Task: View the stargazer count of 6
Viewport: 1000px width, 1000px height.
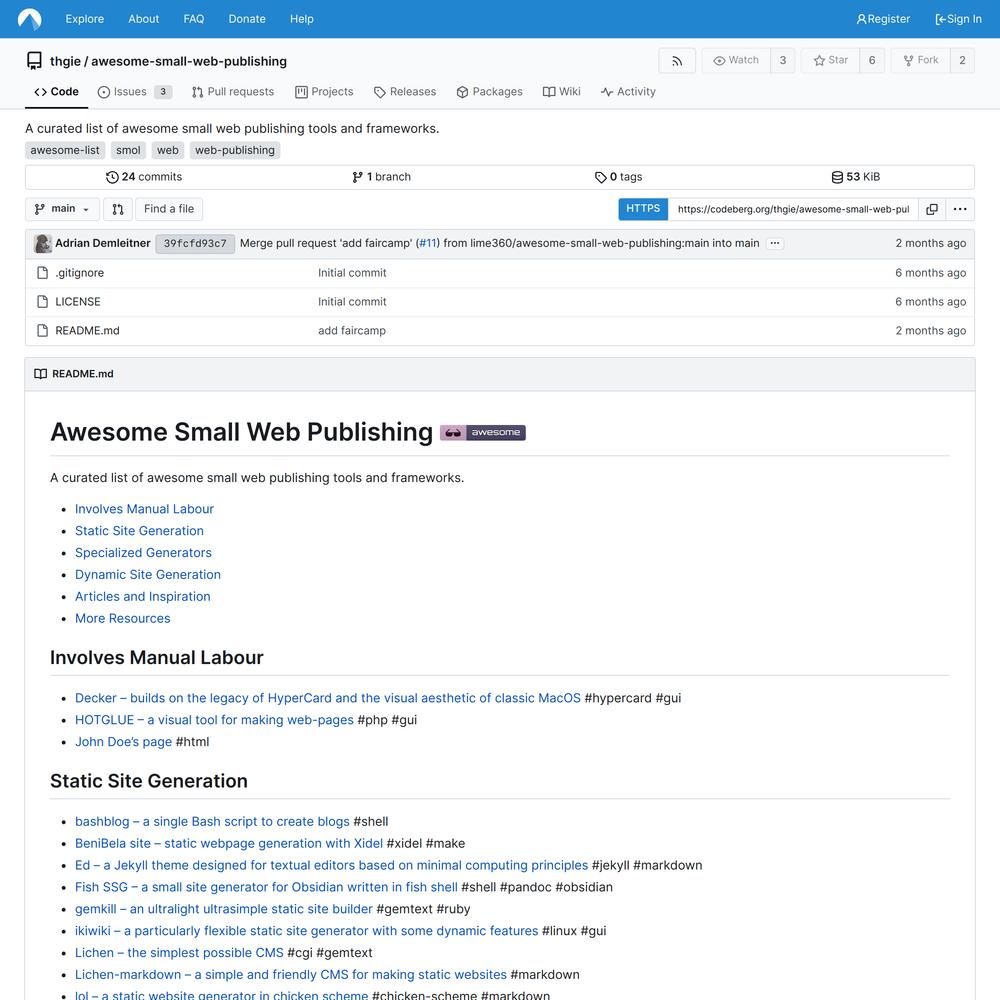Action: pyautogui.click(x=872, y=61)
